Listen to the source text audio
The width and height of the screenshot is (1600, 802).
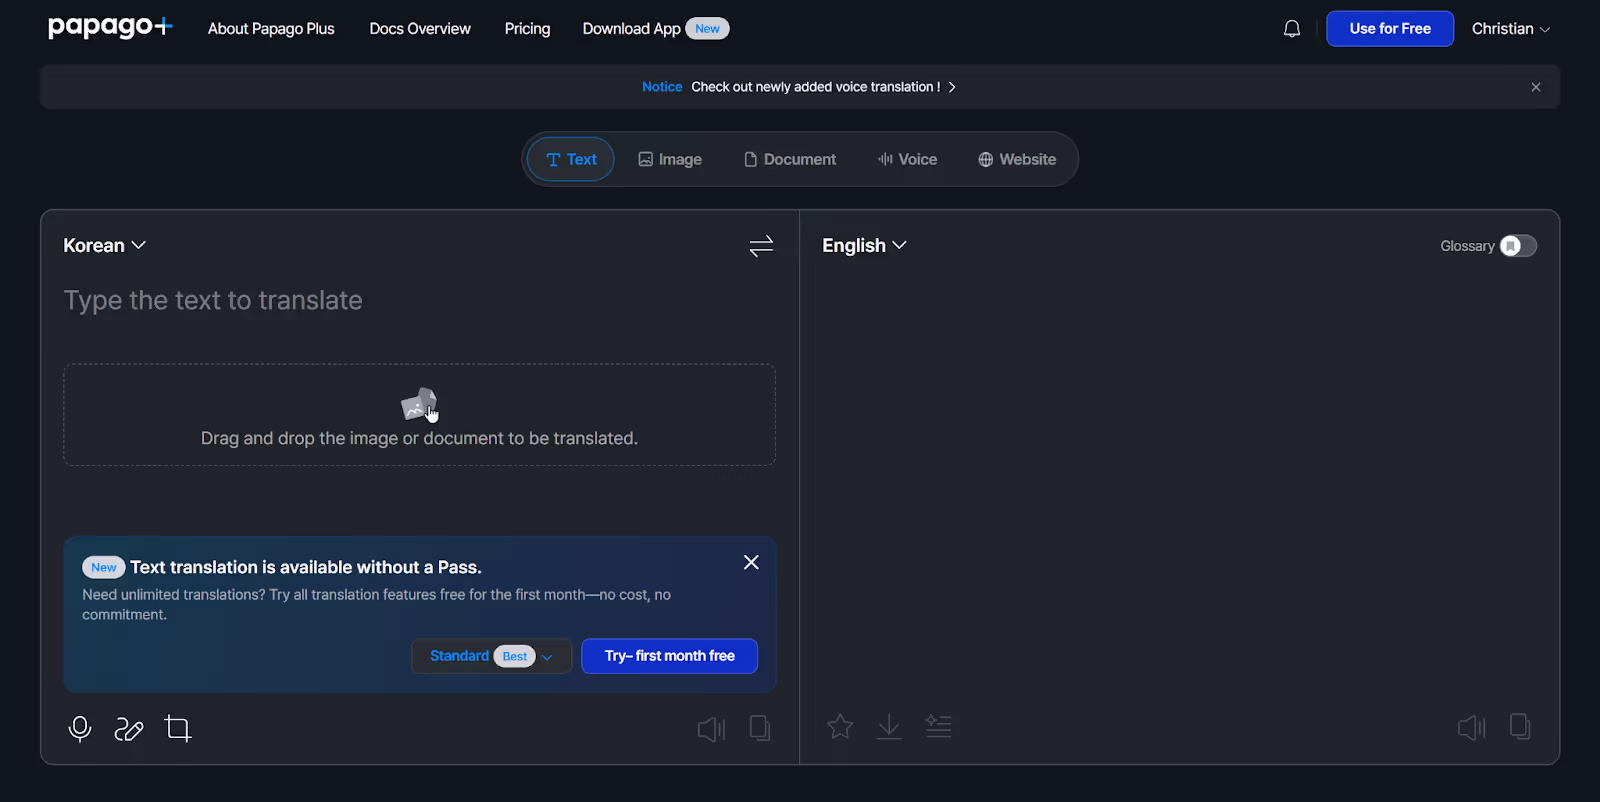coord(711,729)
